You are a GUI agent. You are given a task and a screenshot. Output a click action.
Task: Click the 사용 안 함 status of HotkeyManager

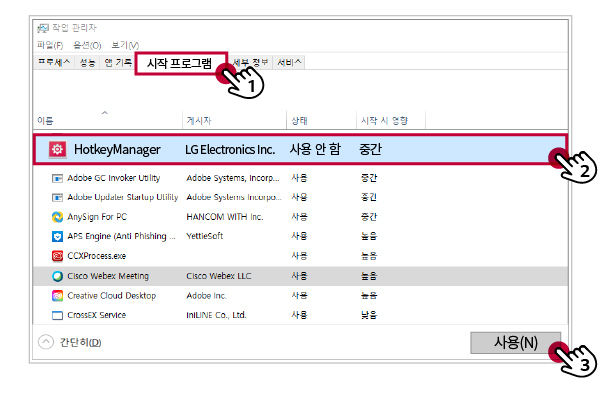(x=315, y=149)
